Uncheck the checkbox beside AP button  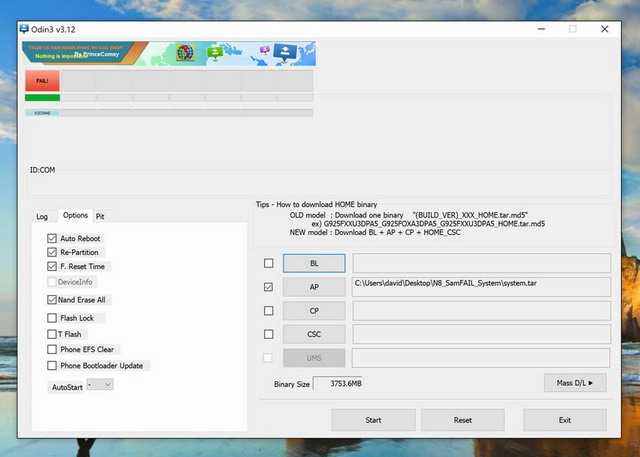tap(268, 287)
